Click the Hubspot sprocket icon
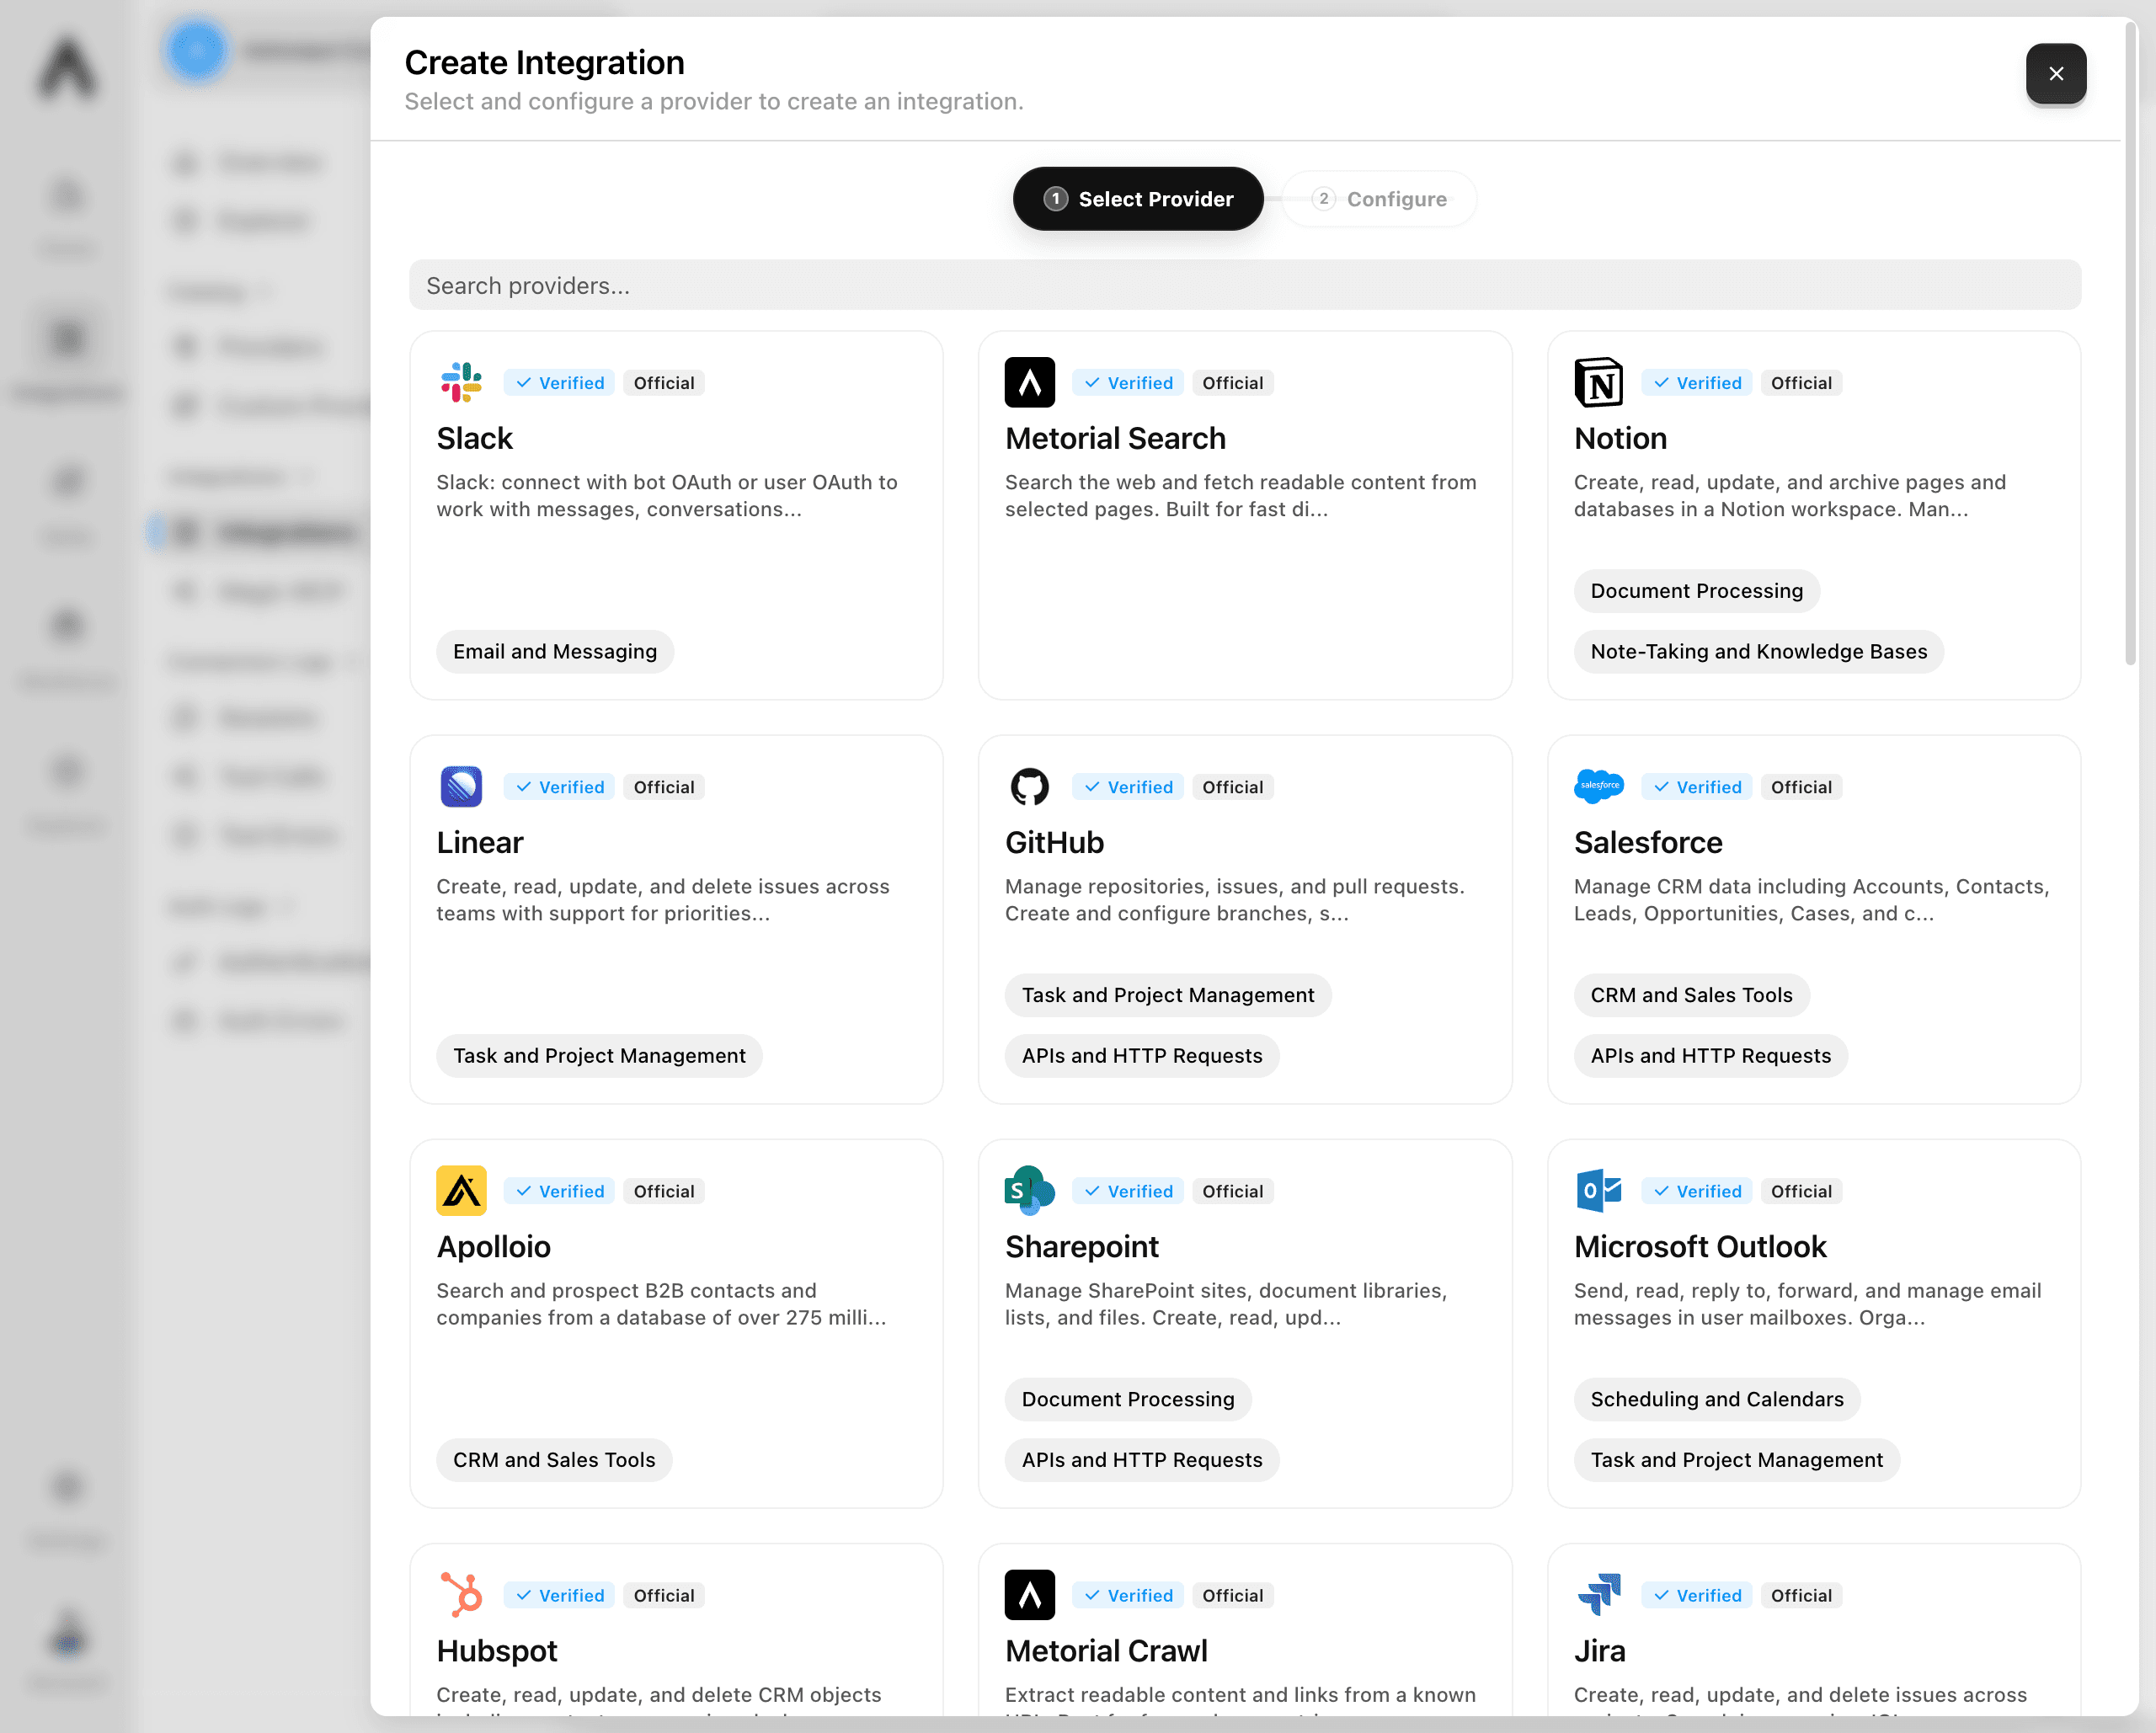Image resolution: width=2156 pixels, height=1733 pixels. pos(461,1595)
